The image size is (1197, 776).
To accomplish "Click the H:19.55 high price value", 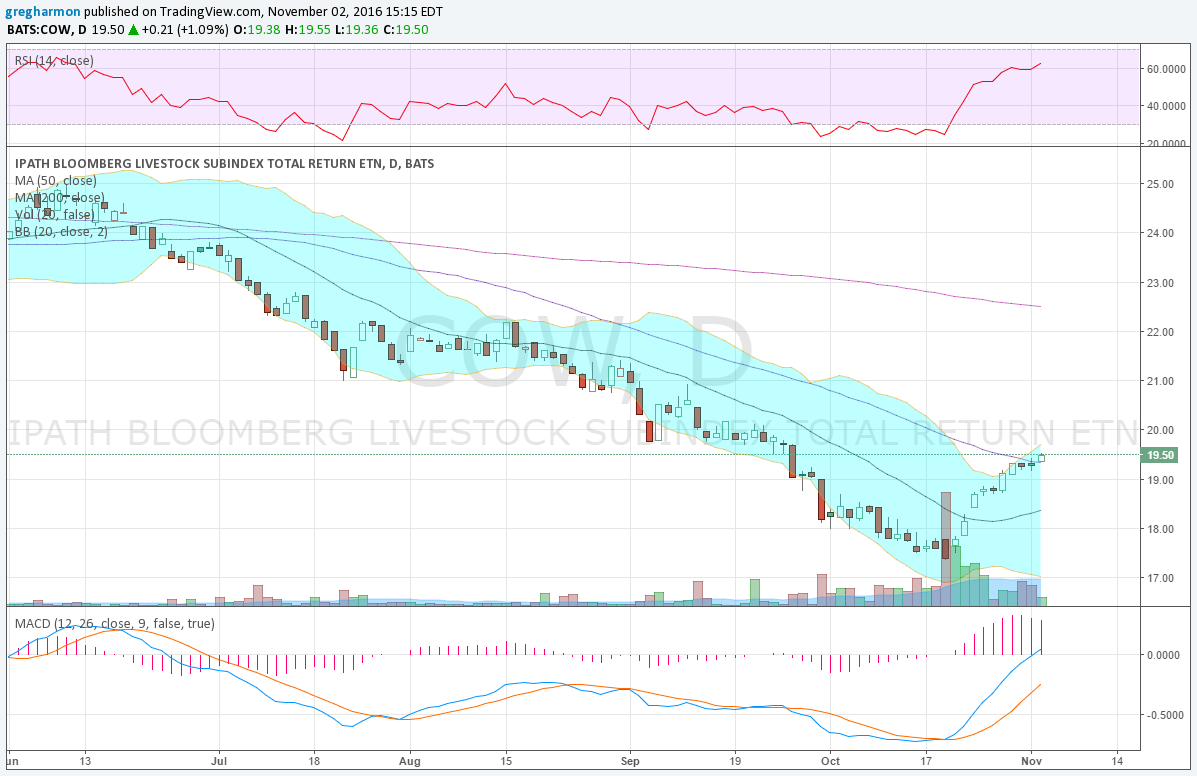I will pyautogui.click(x=306, y=30).
